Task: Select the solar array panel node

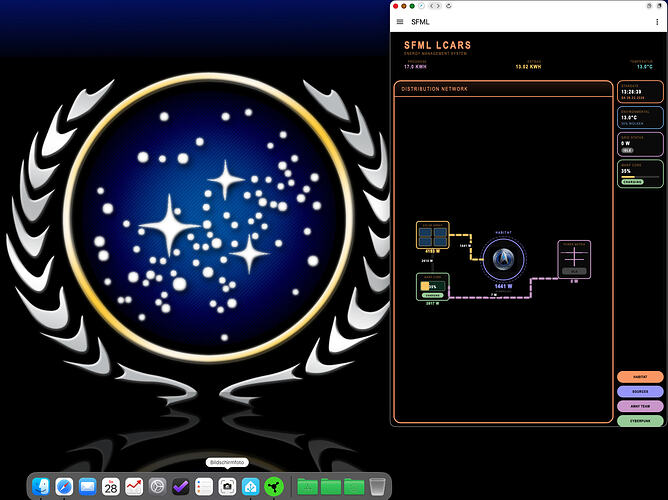Action: pos(432,235)
